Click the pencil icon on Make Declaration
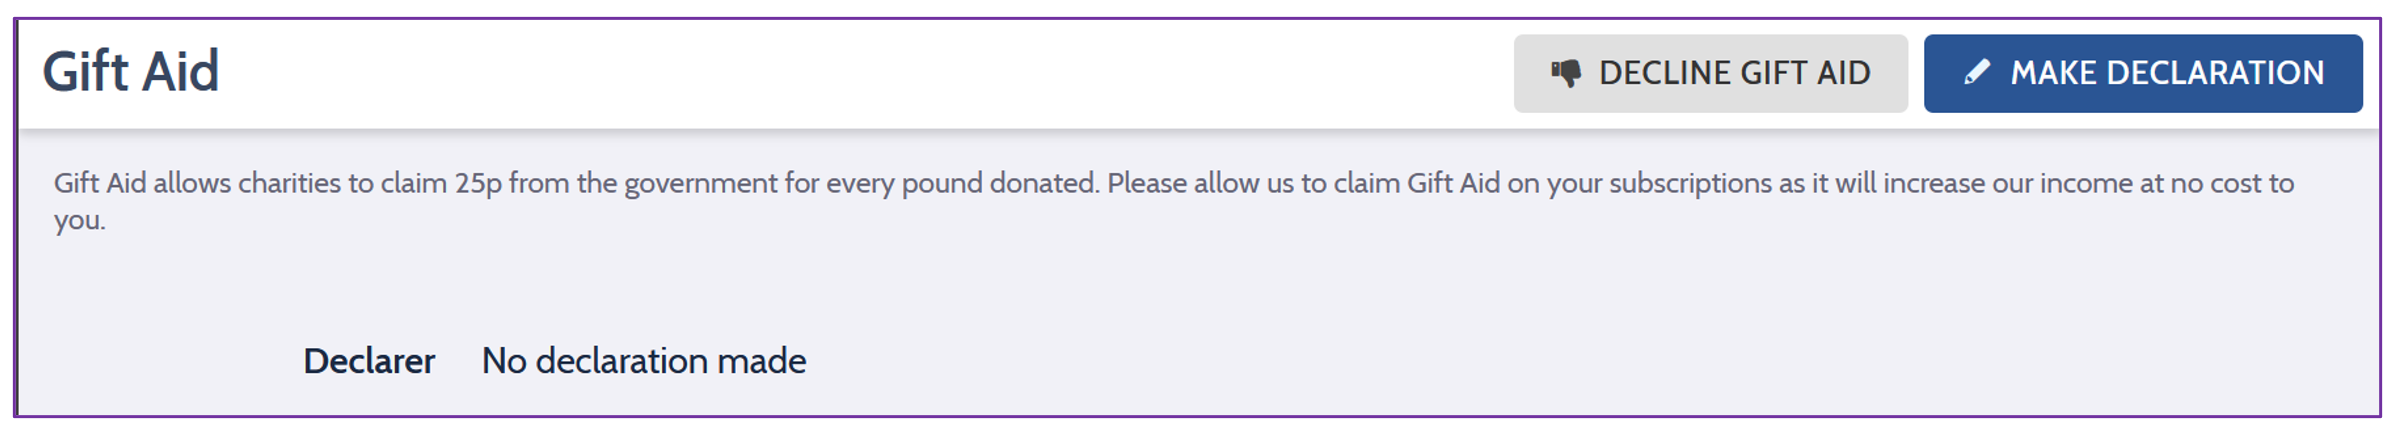The image size is (2395, 432). 1976,73
